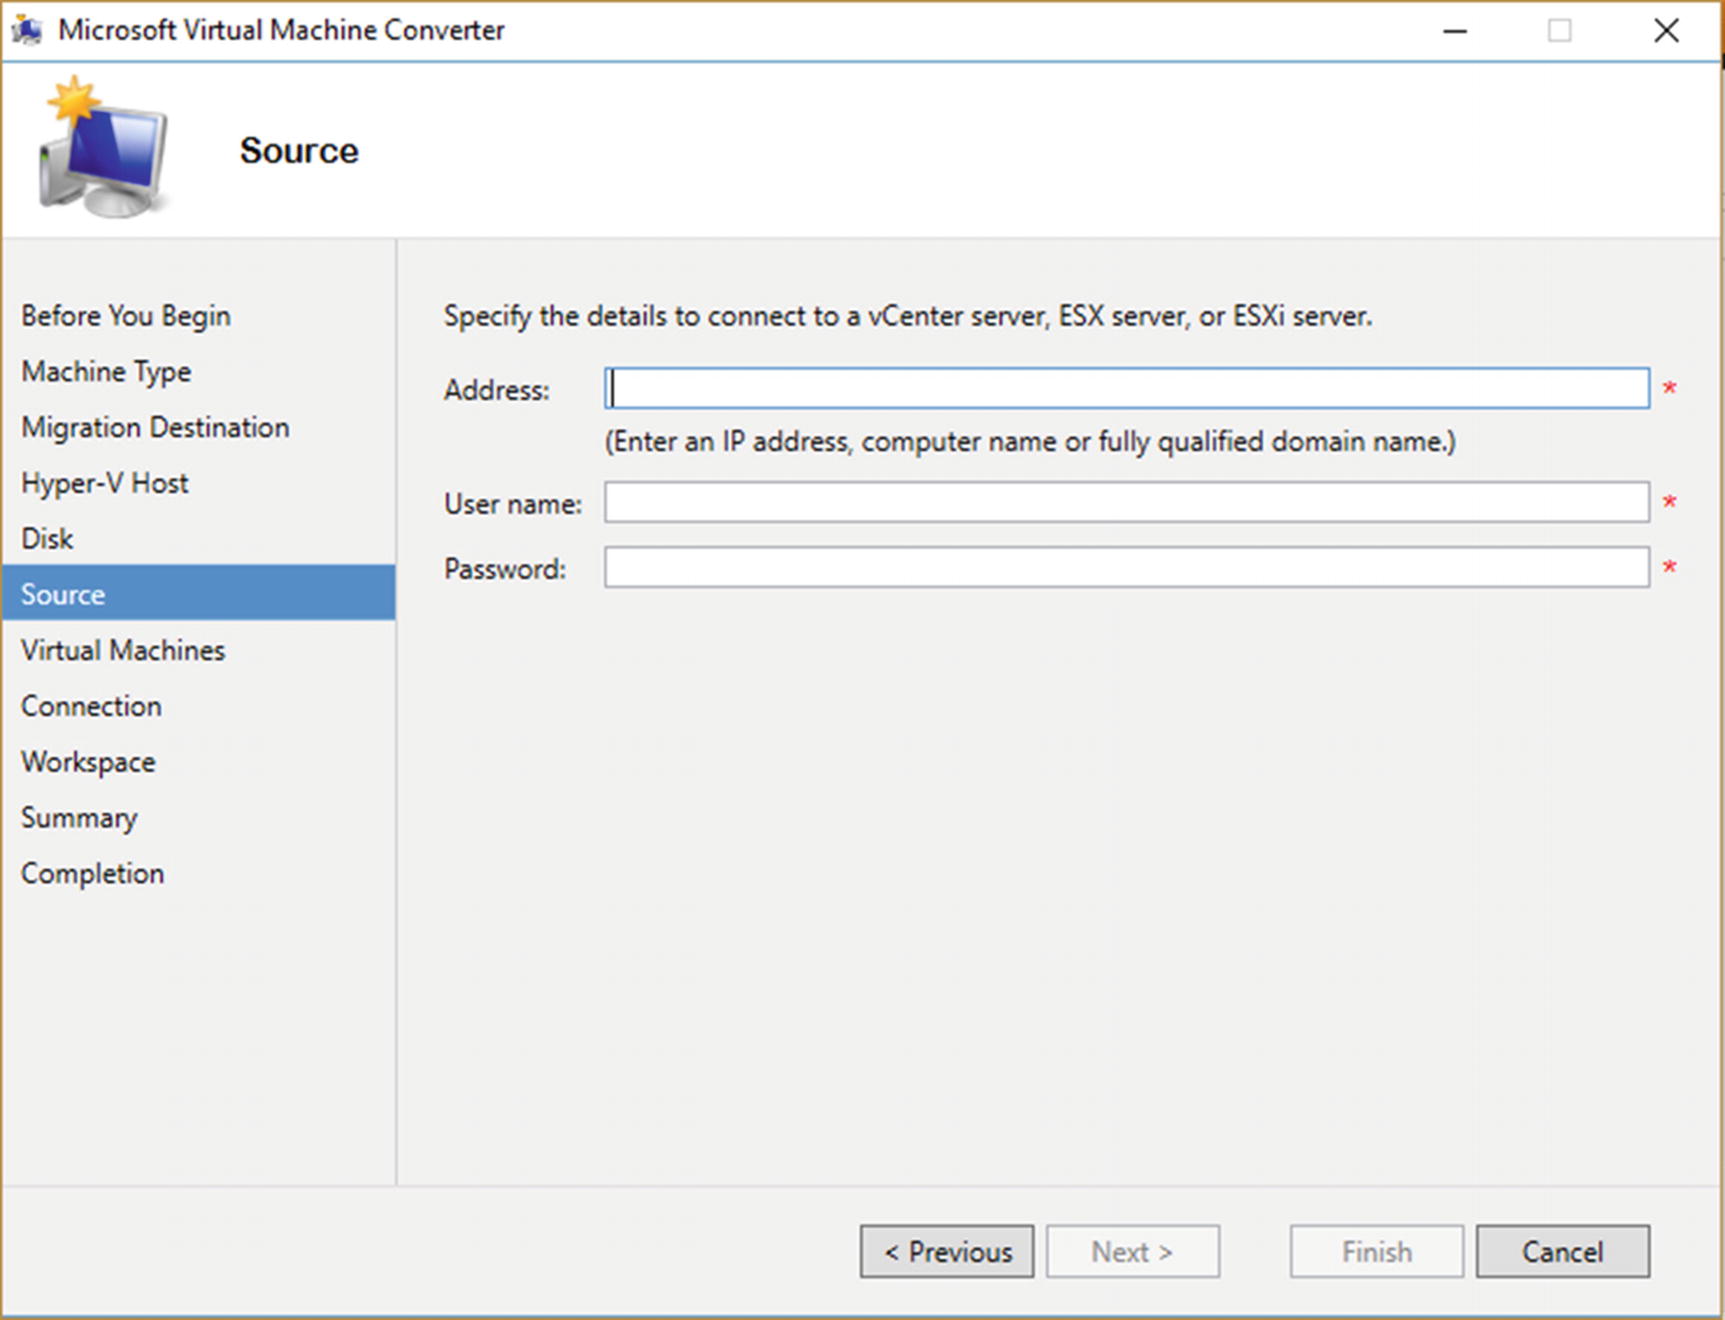Click the 'Specify the details to connect' instruction
Screen dimensions: 1725x1320
[x=908, y=316]
